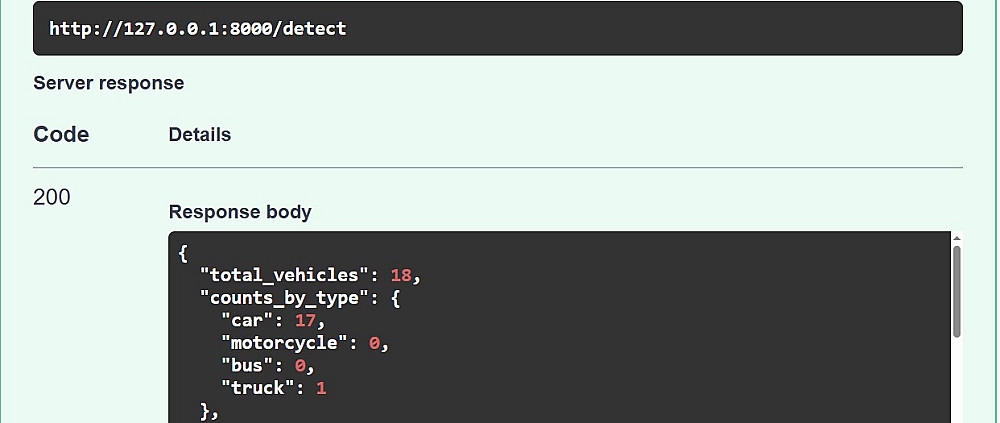Click the closing brace after truck entry

(205, 412)
